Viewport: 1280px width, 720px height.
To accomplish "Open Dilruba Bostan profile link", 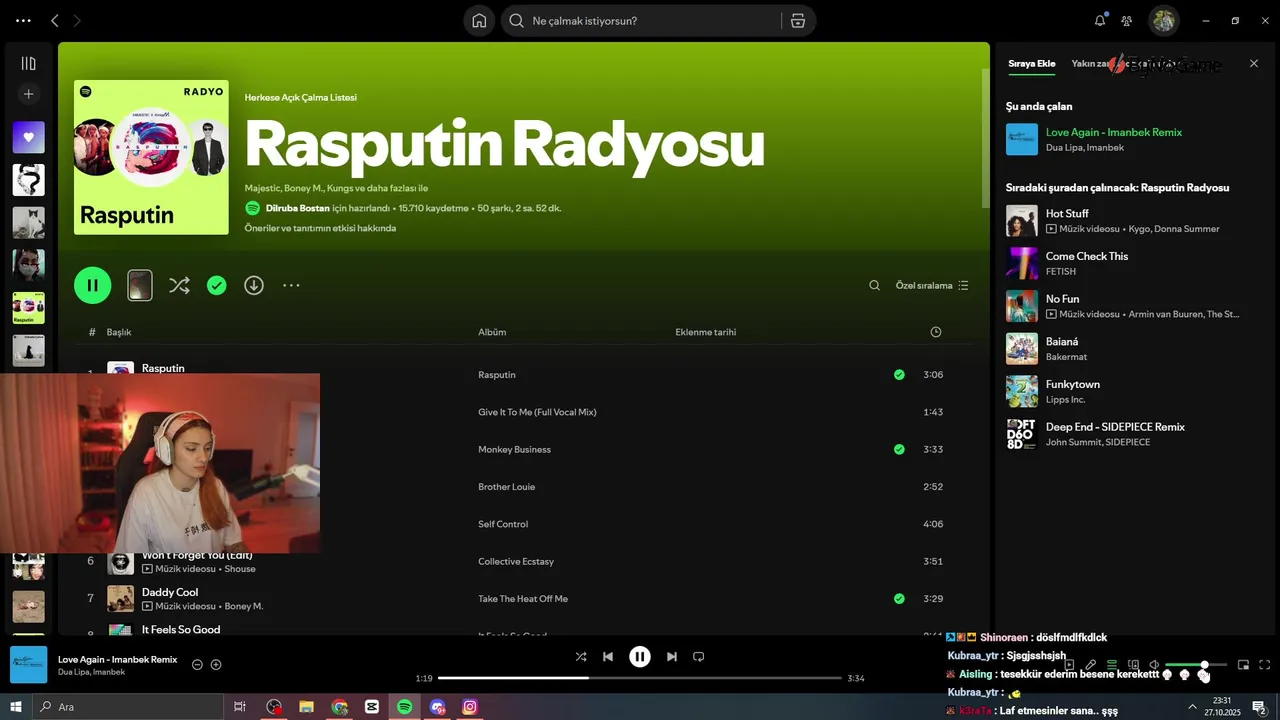I will (298, 208).
